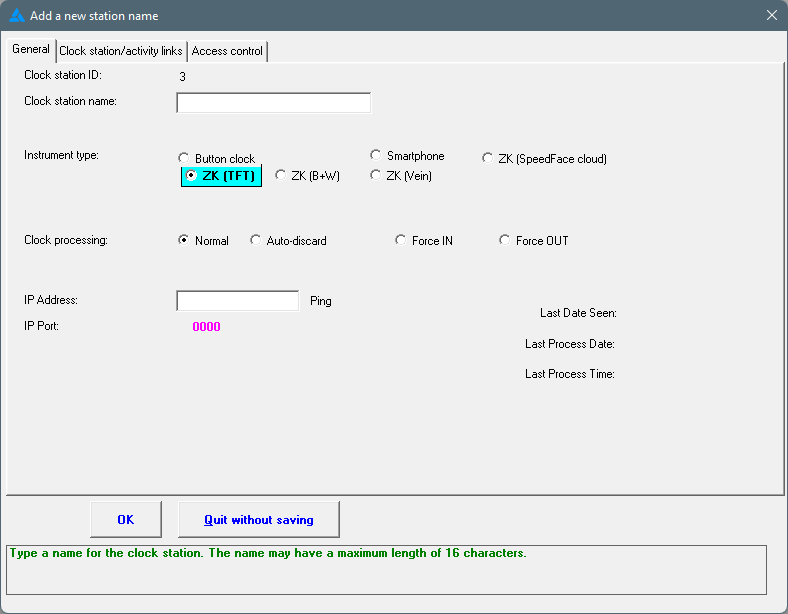This screenshot has width=788, height=614.
Task: Click the Last Date Seen label
Action: (x=578, y=313)
